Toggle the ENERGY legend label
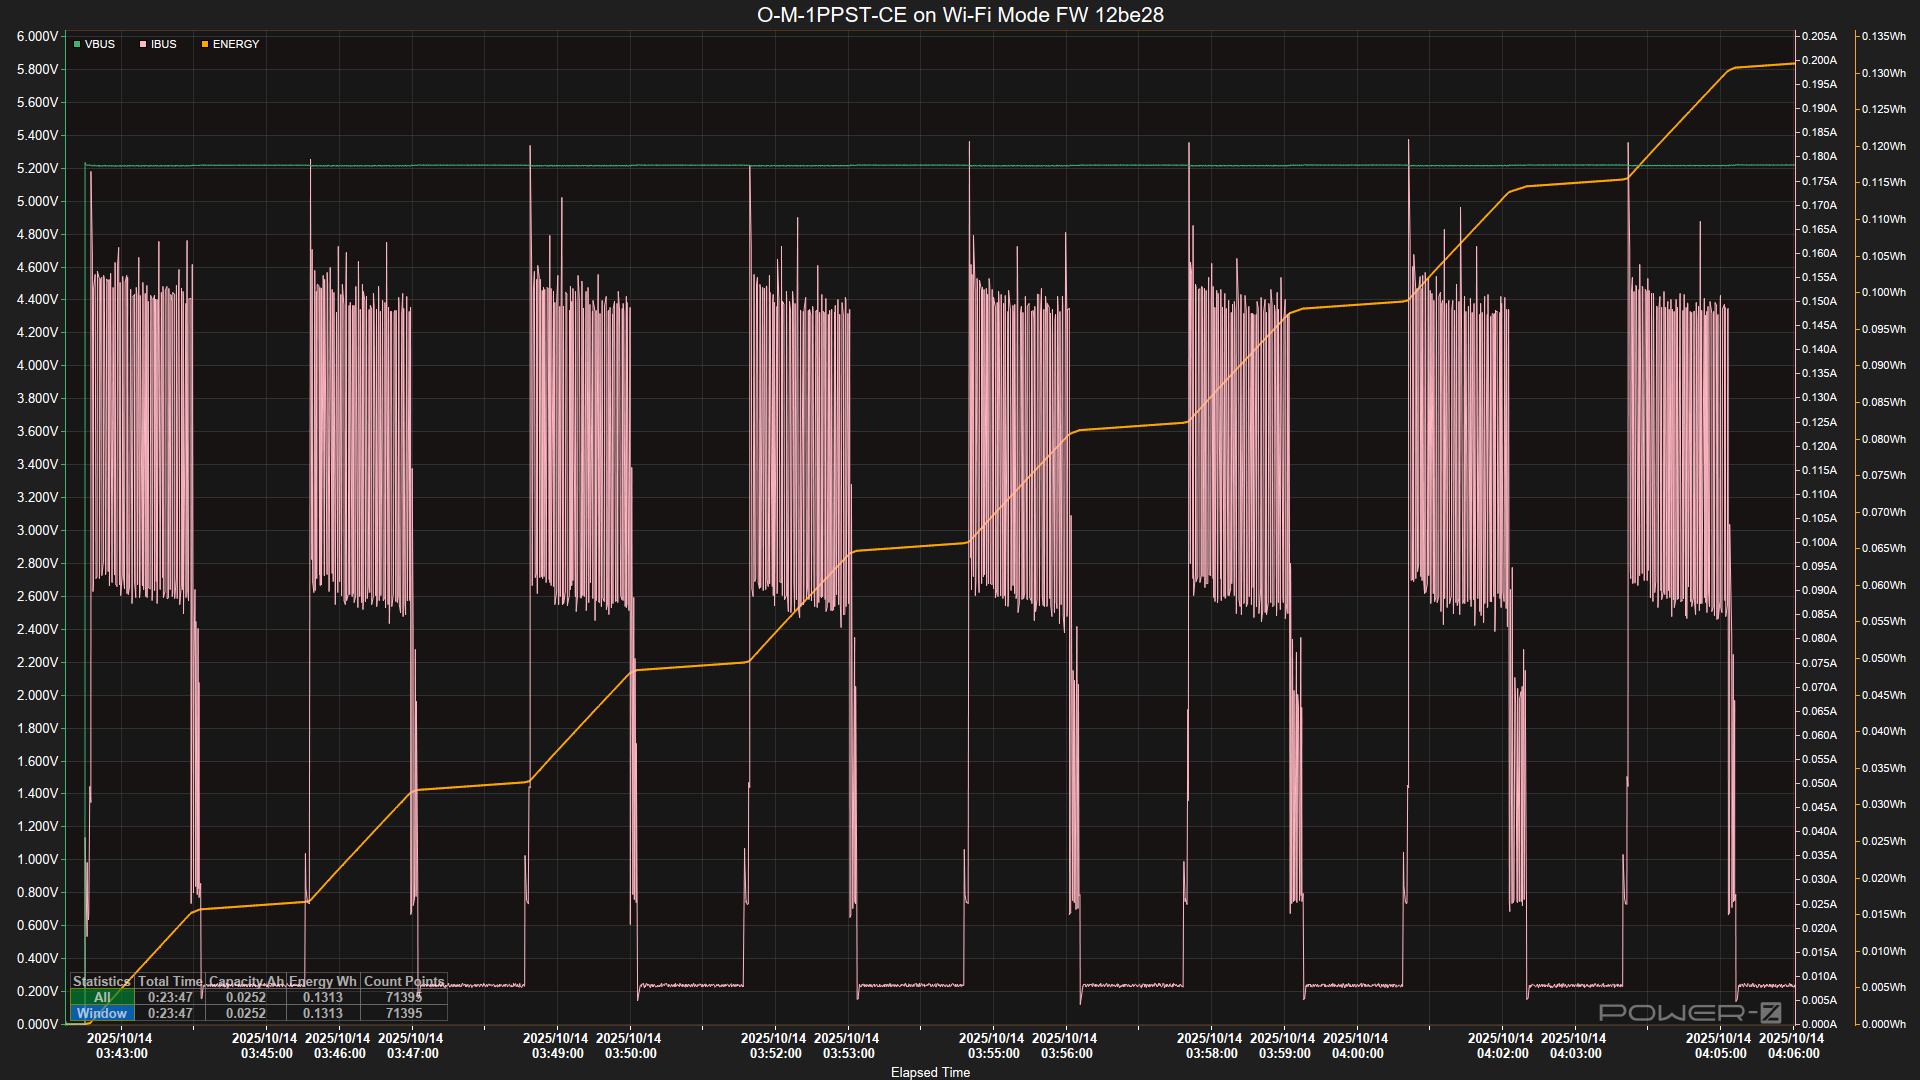 [x=236, y=45]
